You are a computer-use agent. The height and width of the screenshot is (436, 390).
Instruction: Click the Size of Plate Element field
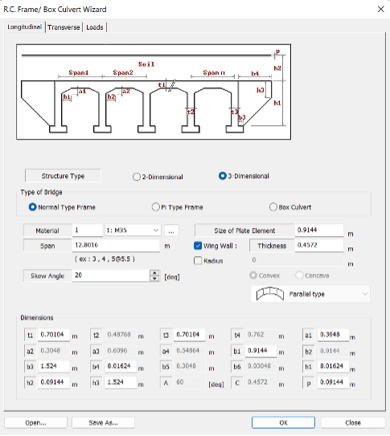point(319,230)
